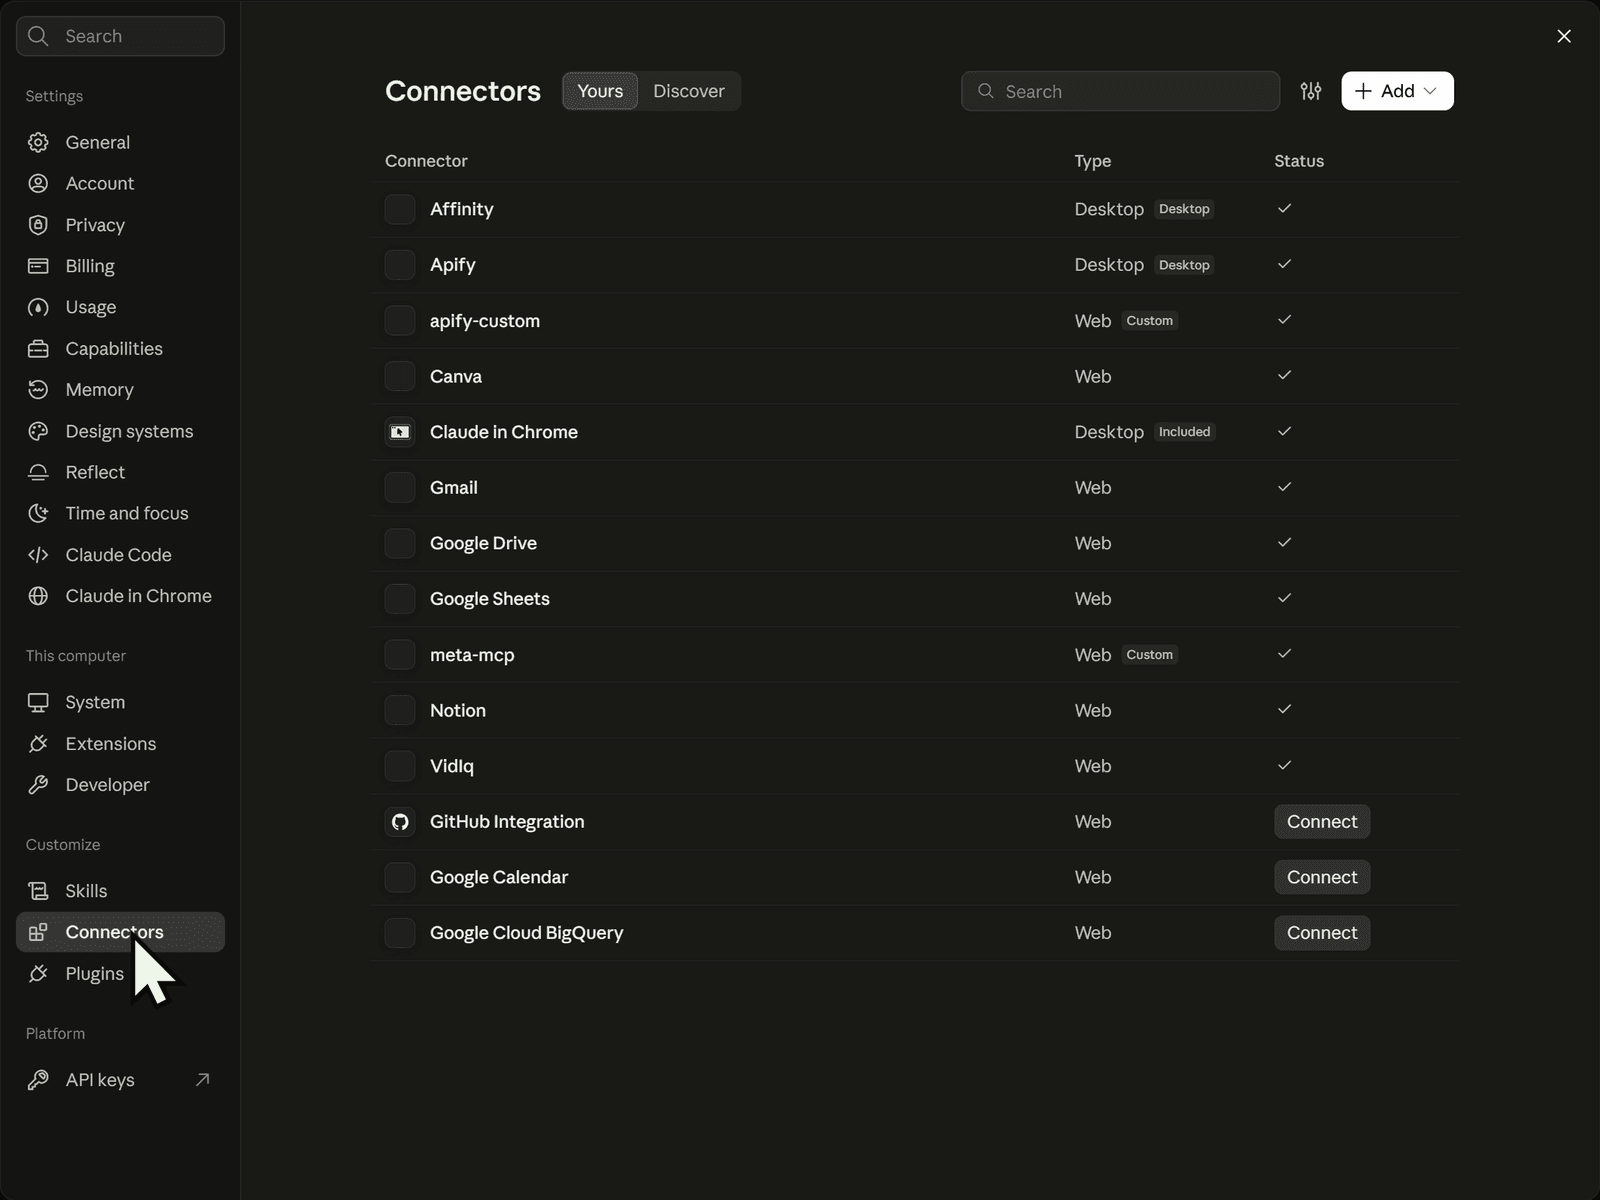Click the Account person icon
The image size is (1600, 1200).
[38, 183]
